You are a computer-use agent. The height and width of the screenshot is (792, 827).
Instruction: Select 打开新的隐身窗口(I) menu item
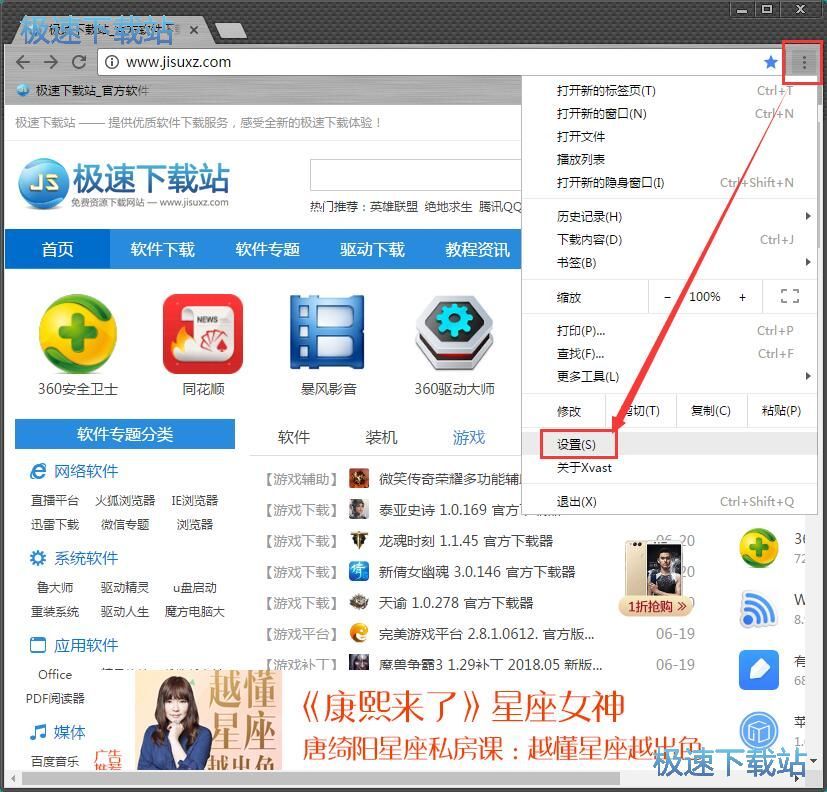(670, 182)
